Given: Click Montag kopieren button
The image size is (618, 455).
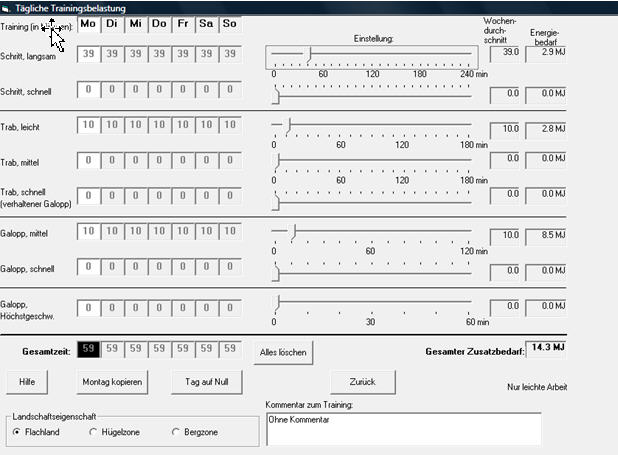Looking at the screenshot, I should pyautogui.click(x=111, y=382).
